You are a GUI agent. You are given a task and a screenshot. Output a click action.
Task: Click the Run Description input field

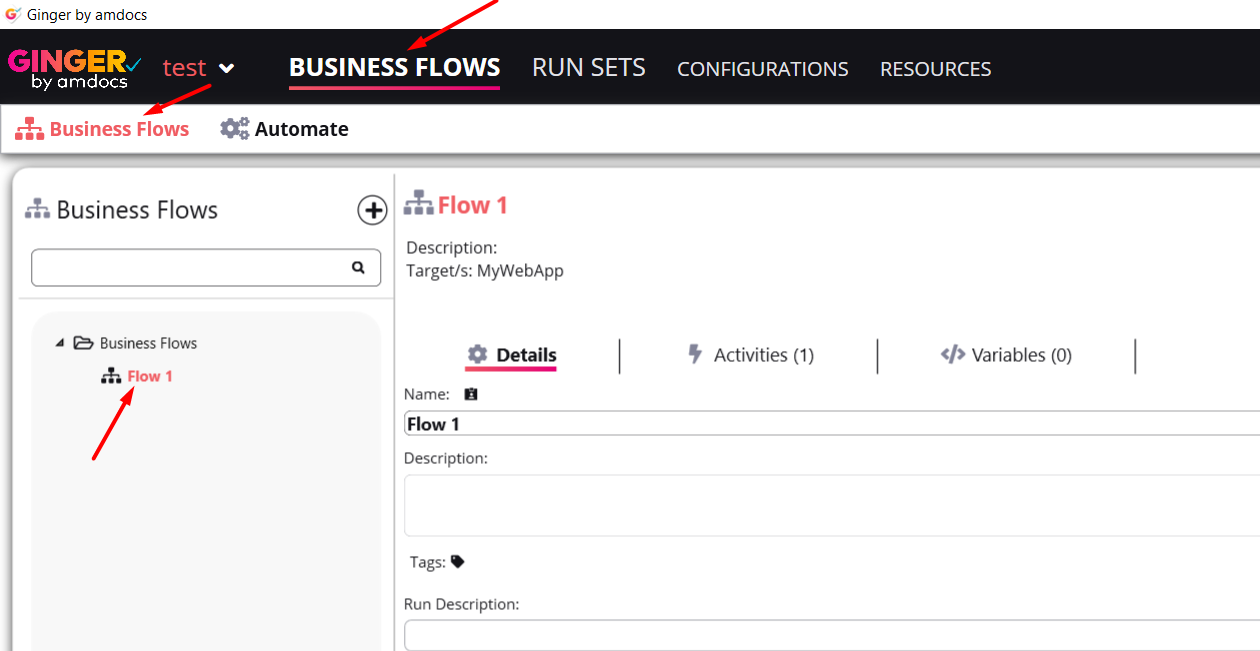click(830, 635)
